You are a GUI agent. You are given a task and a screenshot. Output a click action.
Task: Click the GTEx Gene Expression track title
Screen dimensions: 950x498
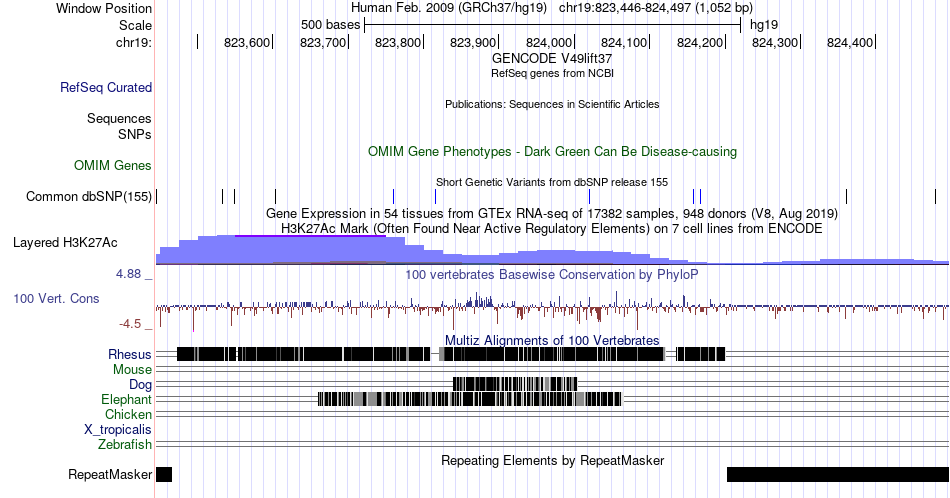click(552, 213)
